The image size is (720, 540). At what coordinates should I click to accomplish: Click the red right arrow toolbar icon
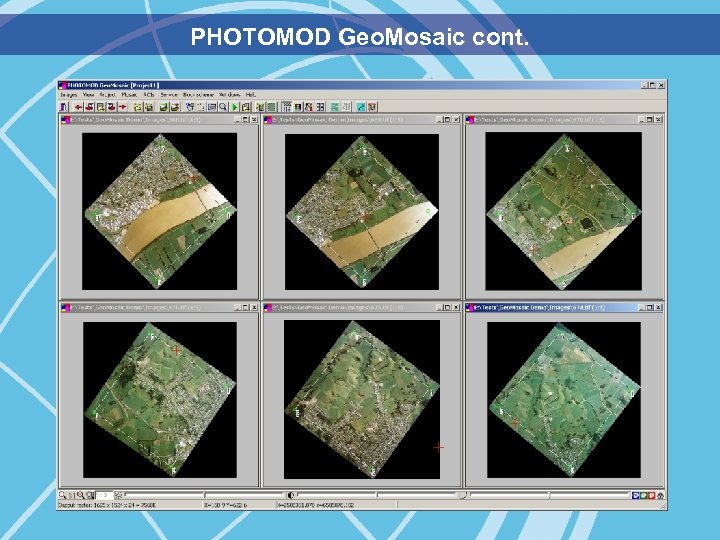click(123, 107)
